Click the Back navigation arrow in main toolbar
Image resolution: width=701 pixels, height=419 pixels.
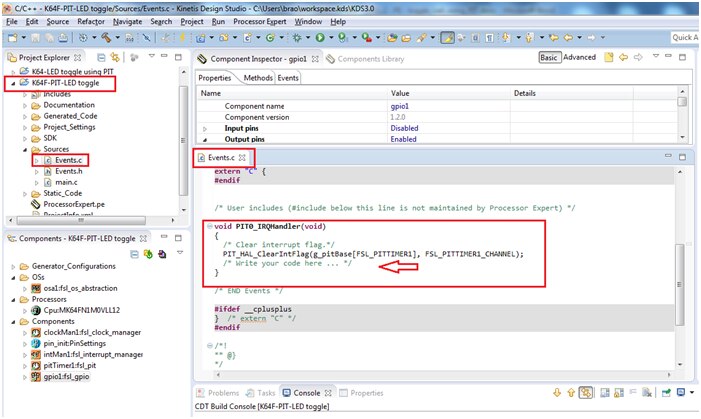pos(568,38)
